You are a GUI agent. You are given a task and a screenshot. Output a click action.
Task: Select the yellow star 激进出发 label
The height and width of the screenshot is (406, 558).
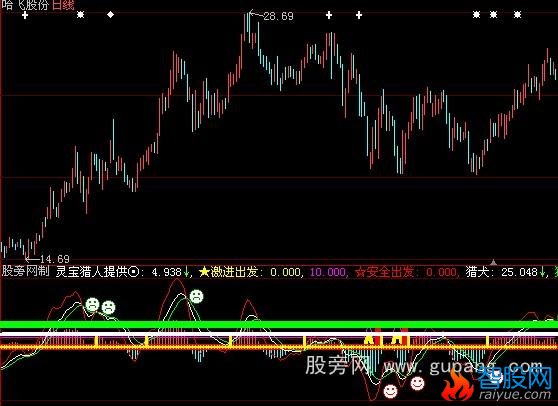point(228,272)
